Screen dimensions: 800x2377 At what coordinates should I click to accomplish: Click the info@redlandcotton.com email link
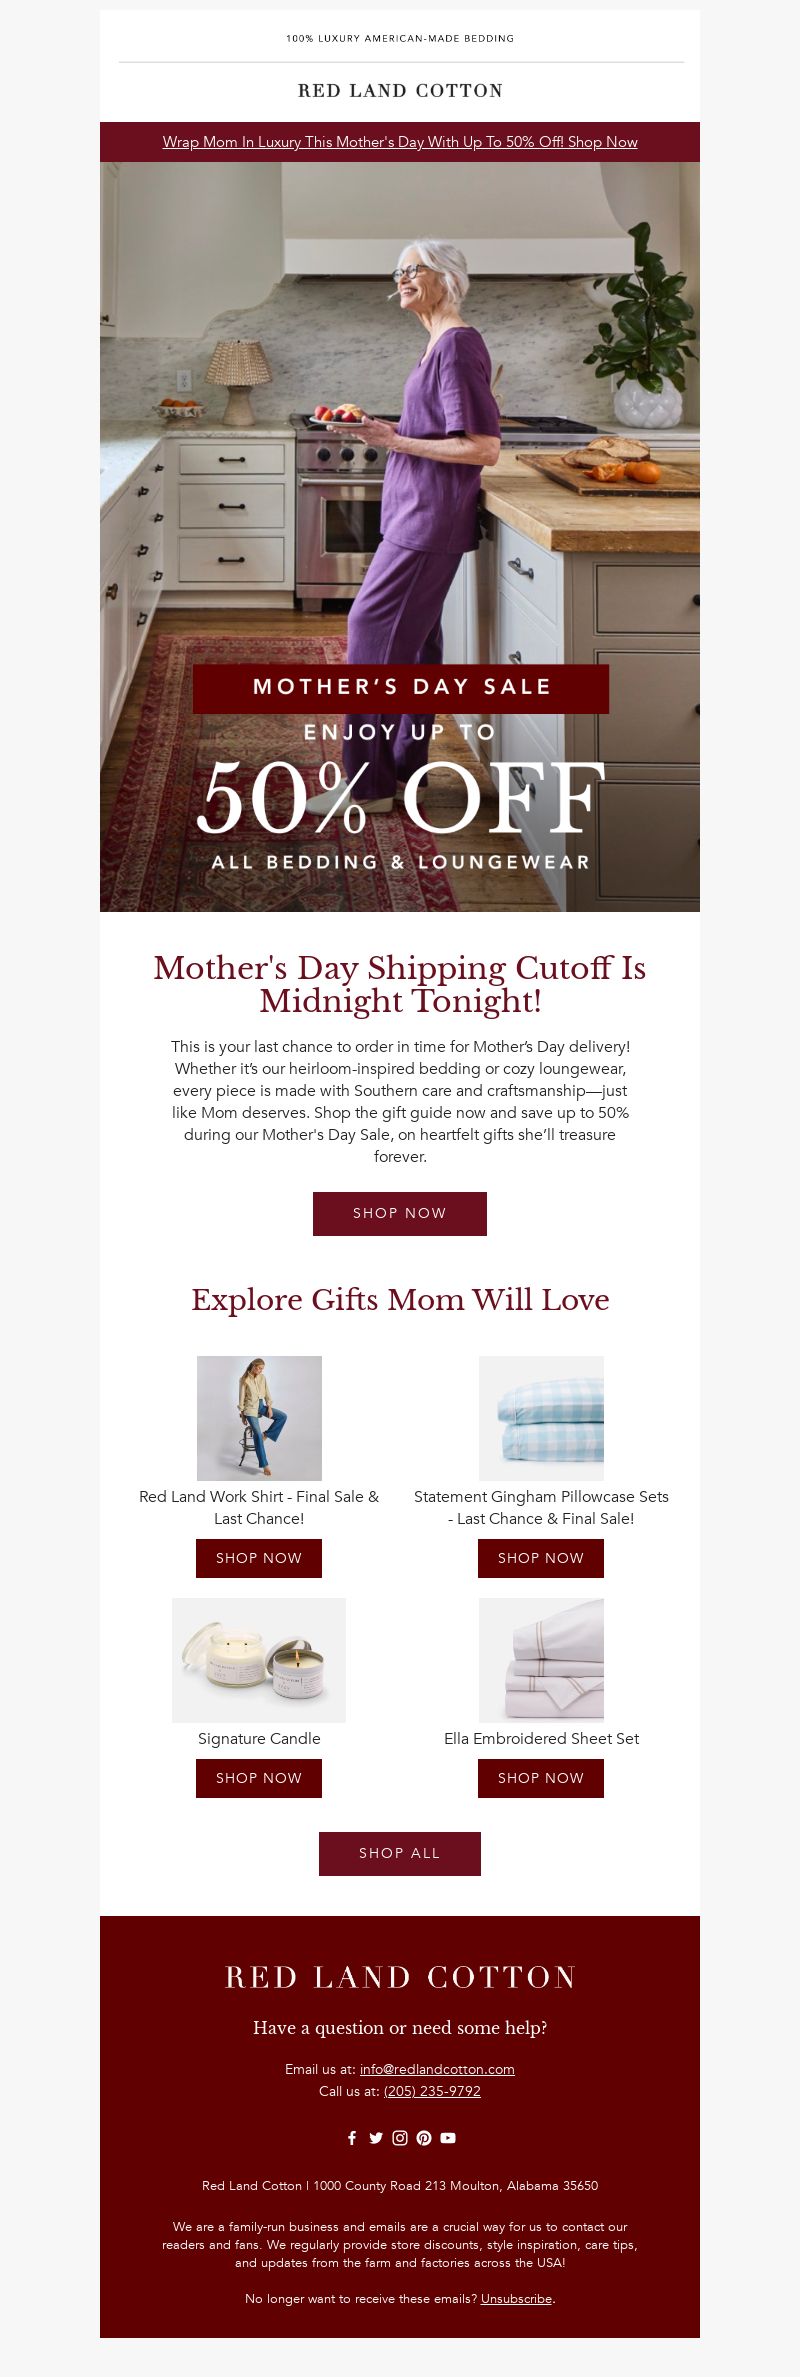coord(437,2069)
